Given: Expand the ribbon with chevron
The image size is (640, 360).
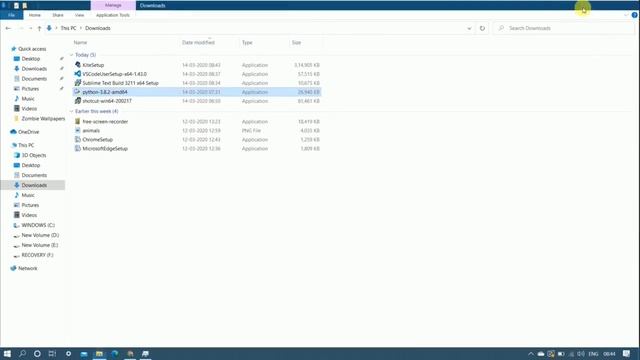Looking at the screenshot, I should coord(626,15).
